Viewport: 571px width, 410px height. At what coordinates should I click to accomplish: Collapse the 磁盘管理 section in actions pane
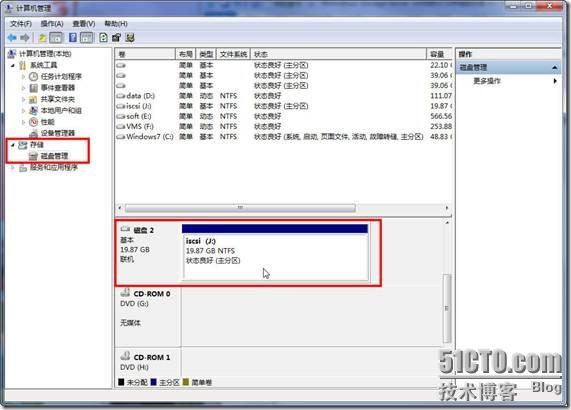coord(554,67)
